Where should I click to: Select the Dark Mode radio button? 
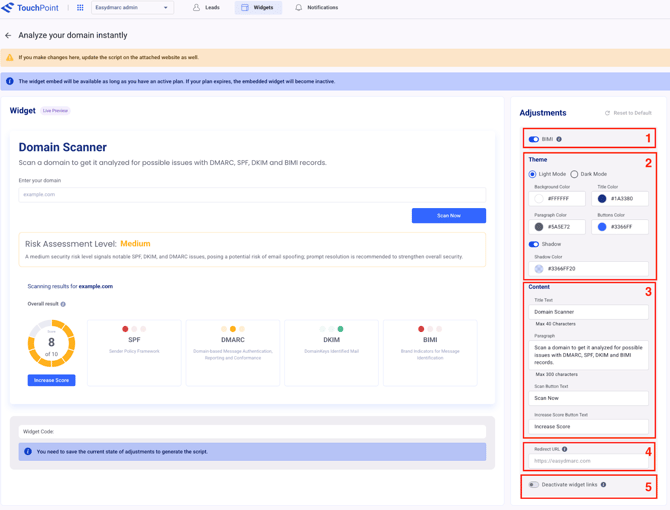(574, 174)
